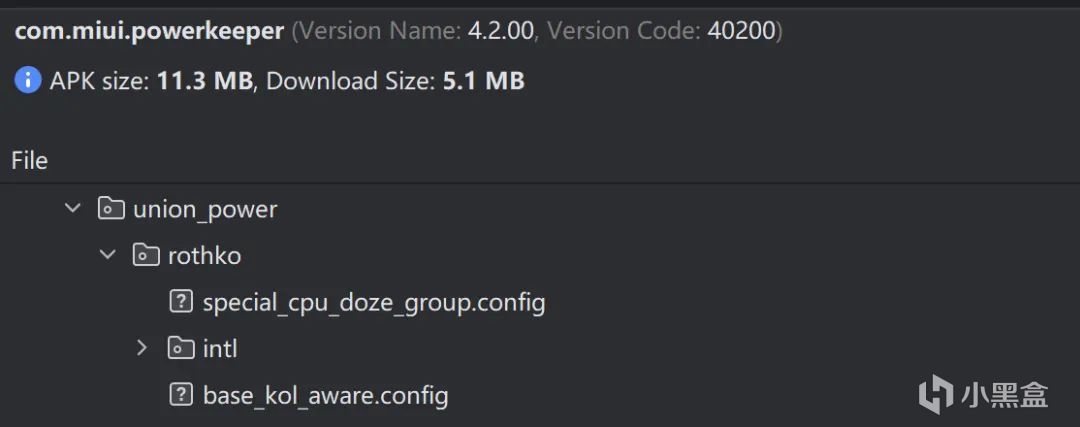The height and width of the screenshot is (427, 1080).
Task: Select base_kol_aware.config file name
Action: [325, 395]
